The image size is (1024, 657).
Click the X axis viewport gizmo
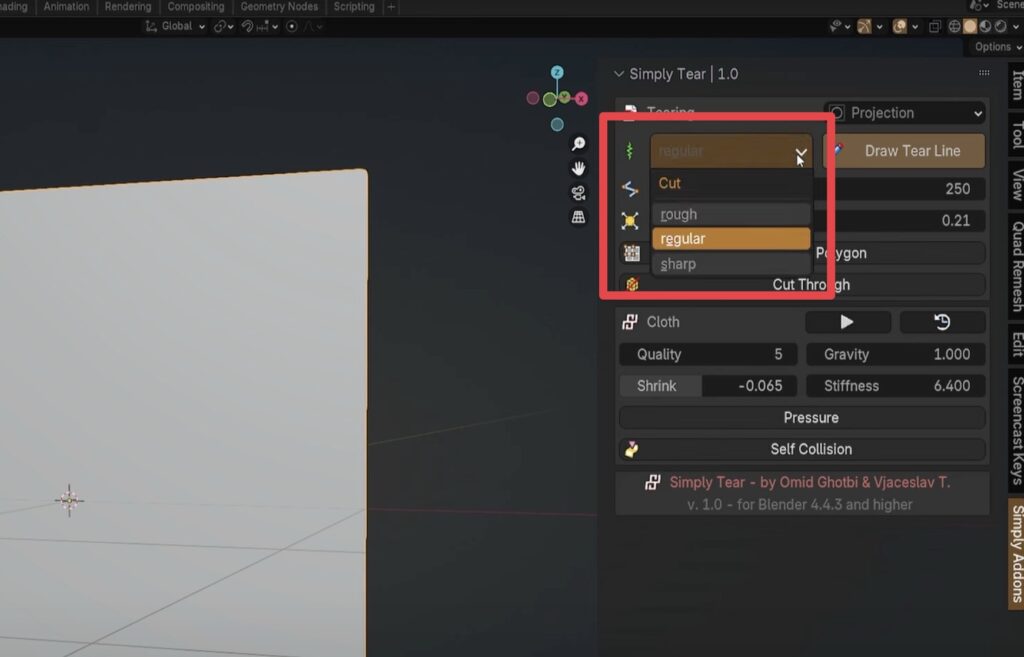(581, 99)
